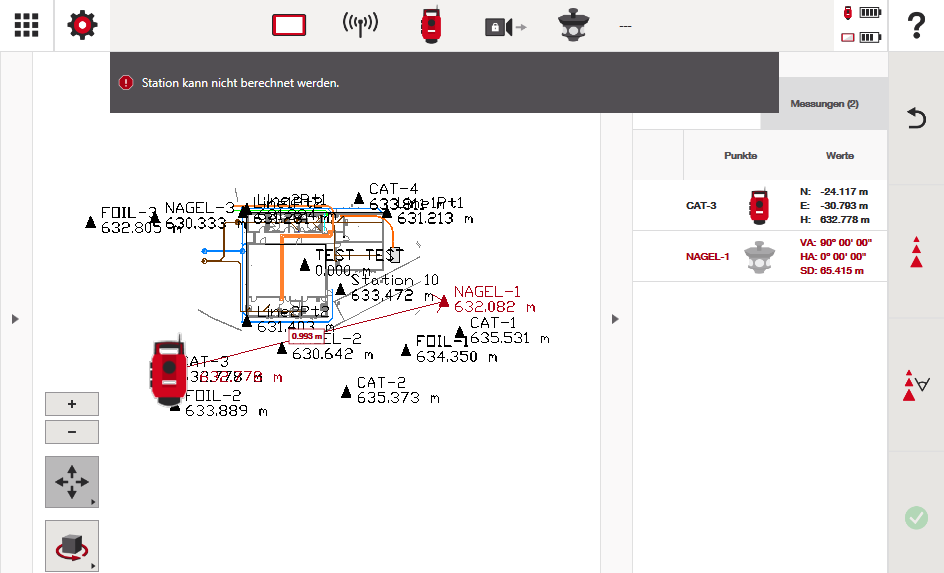Open the 3D rotate view dropdown
The width and height of the screenshot is (944, 573).
click(x=72, y=546)
